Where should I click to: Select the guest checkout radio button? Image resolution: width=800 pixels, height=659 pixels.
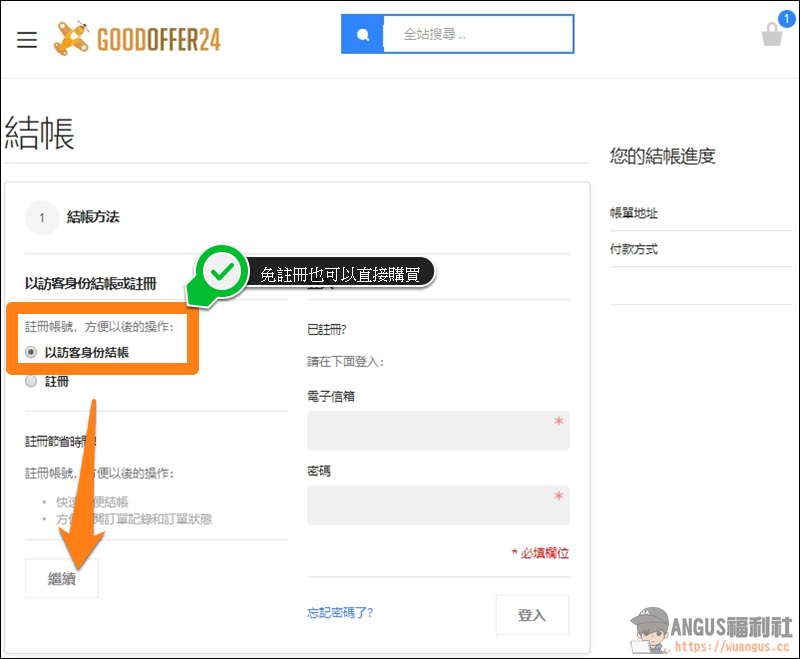click(31, 352)
